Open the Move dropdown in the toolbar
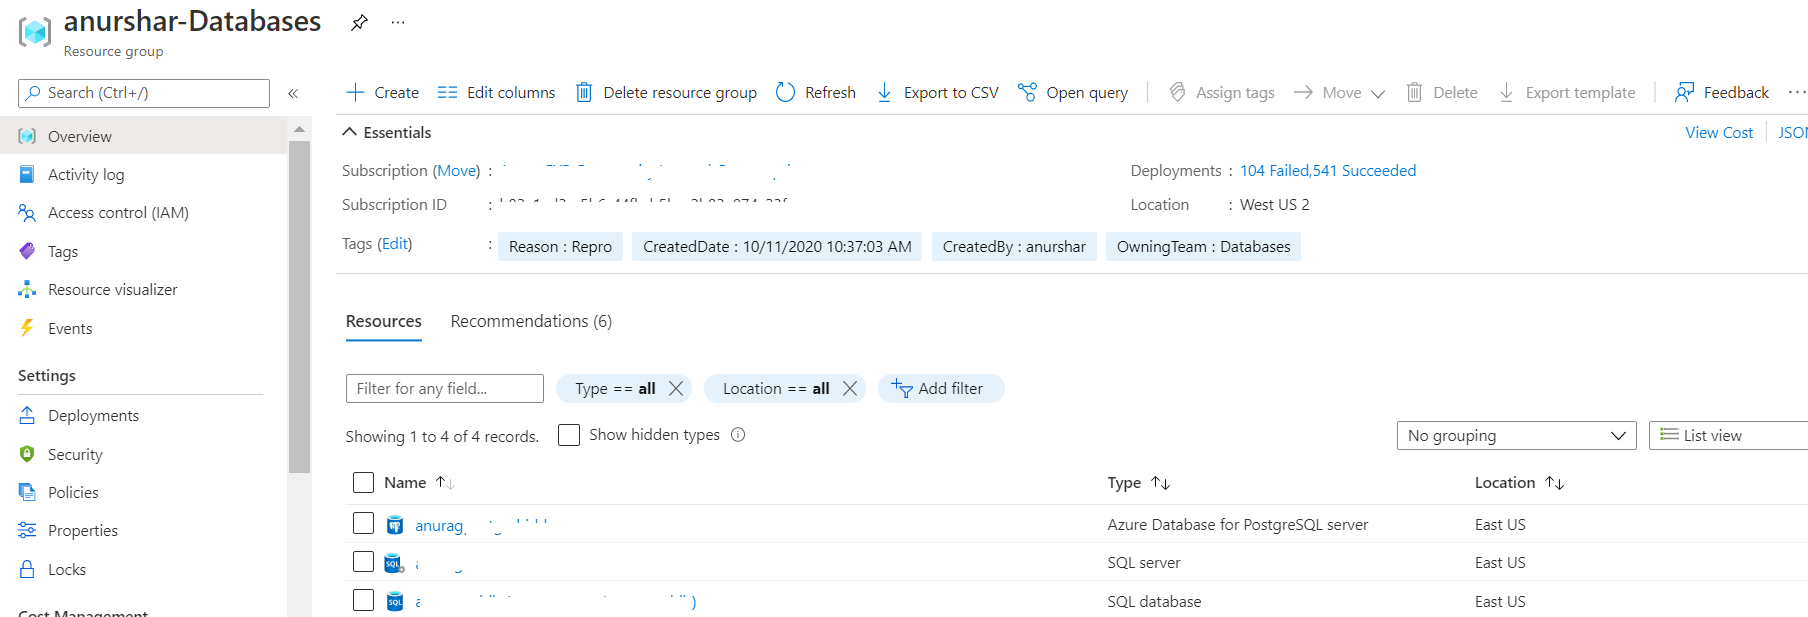1808x617 pixels. (x=1339, y=93)
